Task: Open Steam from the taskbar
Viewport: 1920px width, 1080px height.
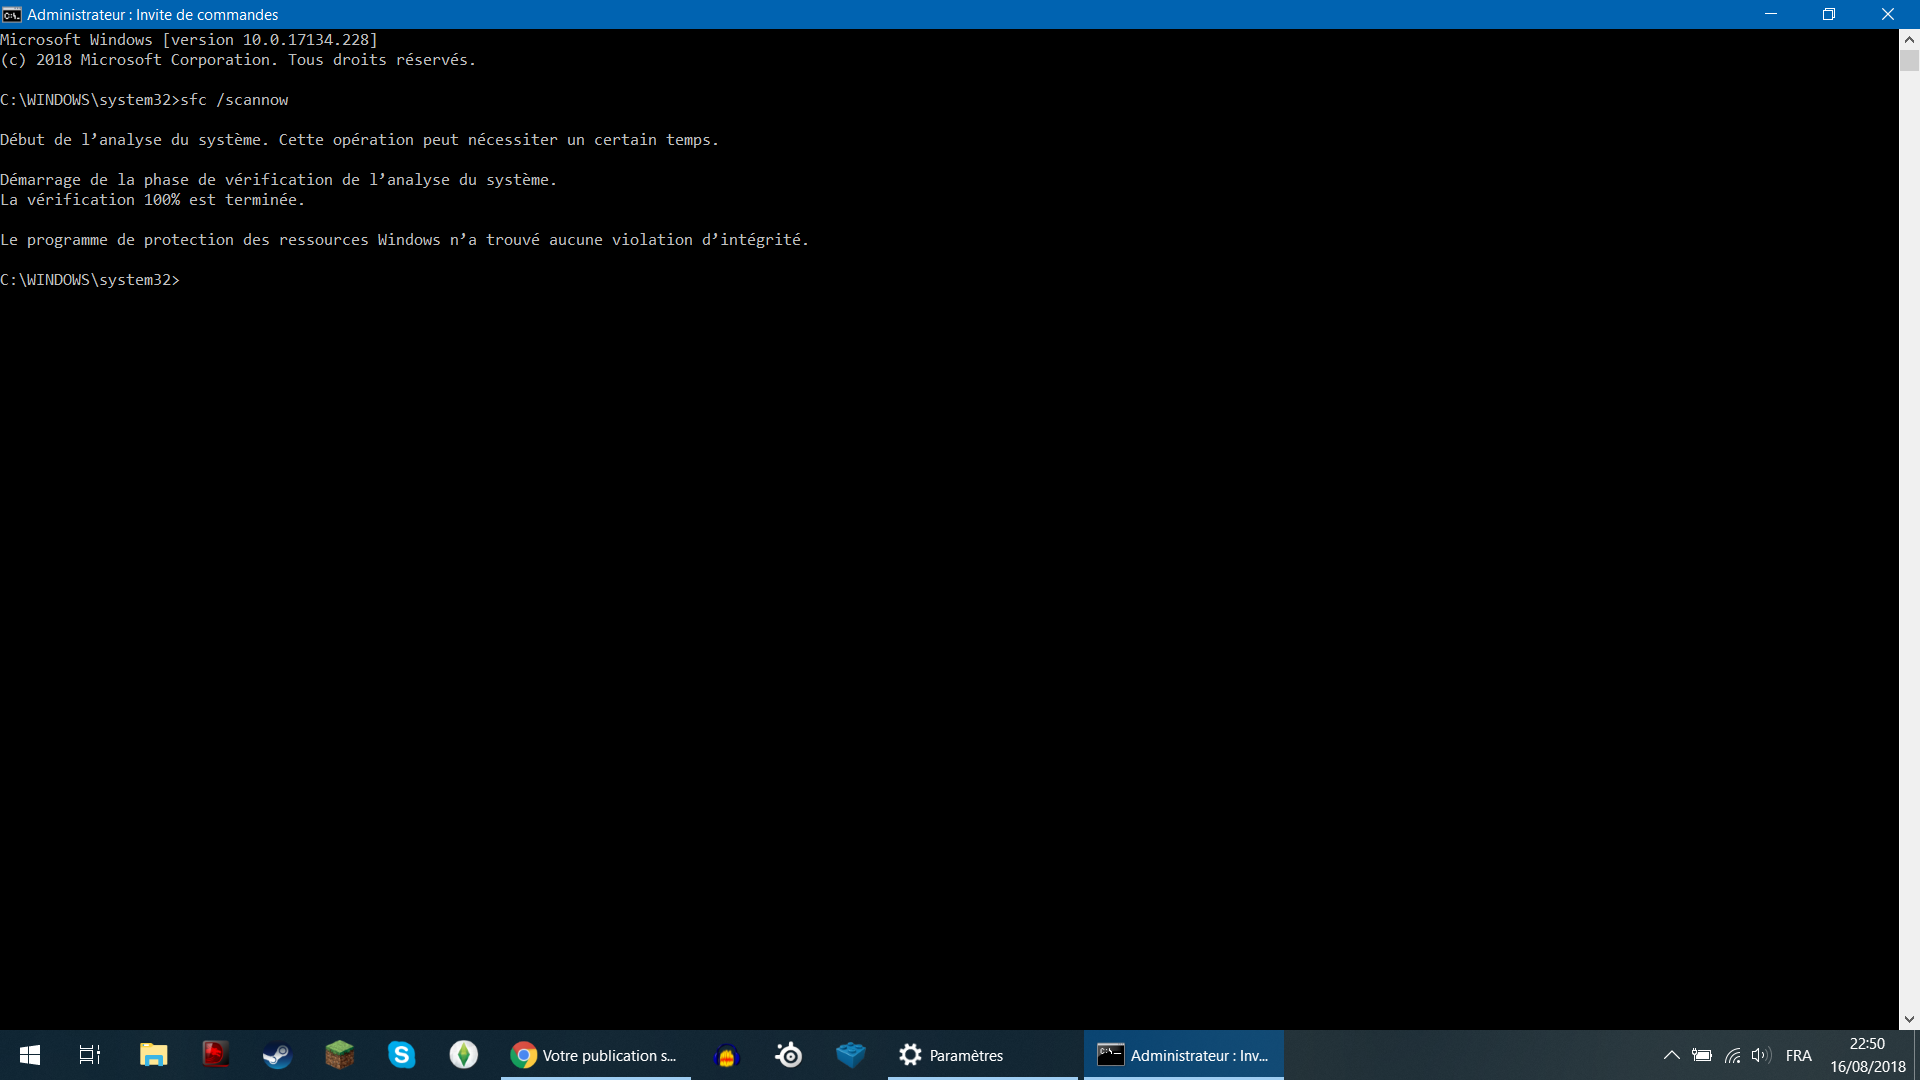Action: click(x=277, y=1055)
